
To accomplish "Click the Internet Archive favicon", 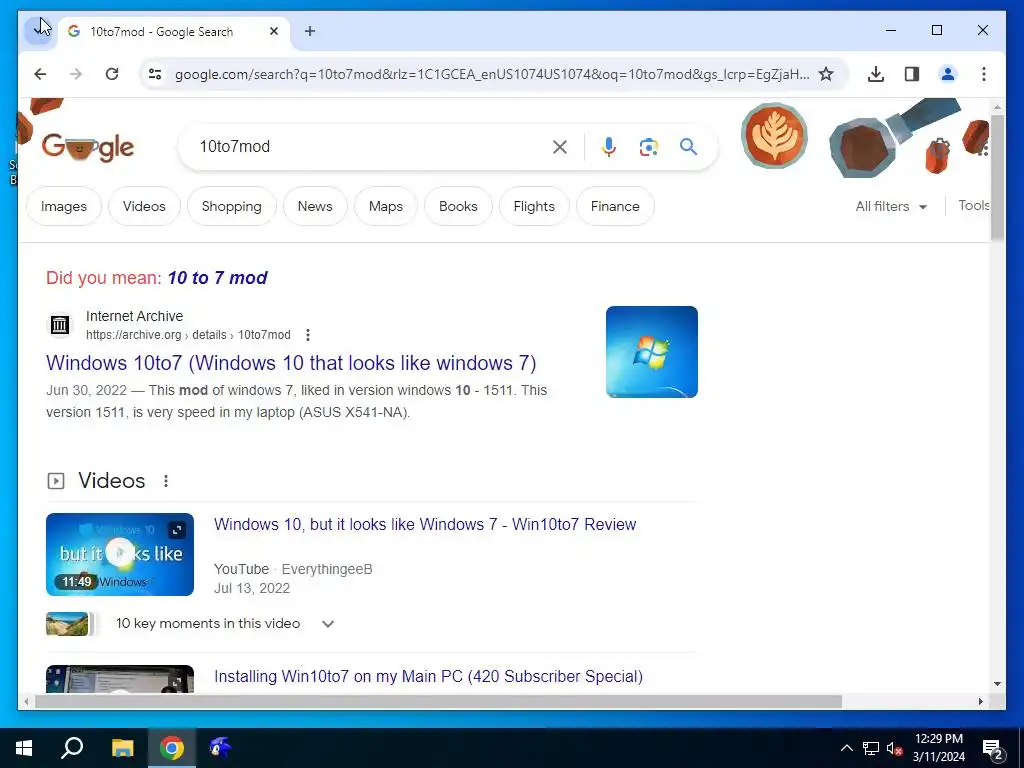I will [60, 325].
